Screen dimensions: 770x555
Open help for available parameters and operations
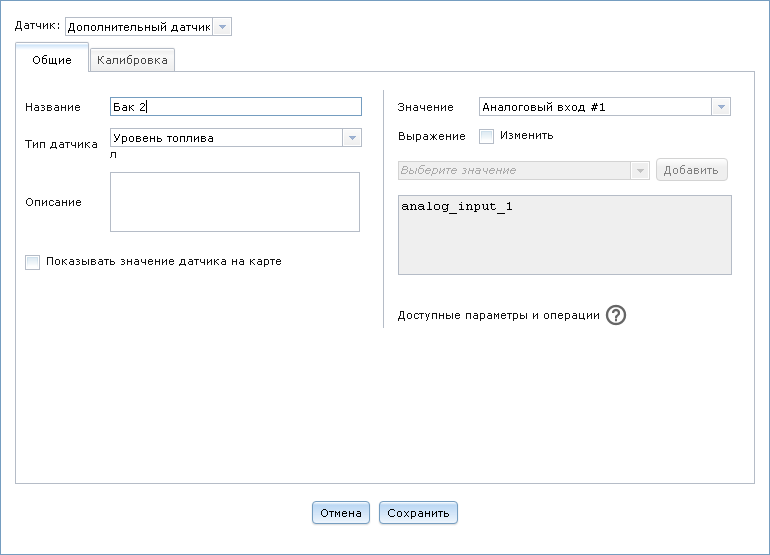[616, 315]
